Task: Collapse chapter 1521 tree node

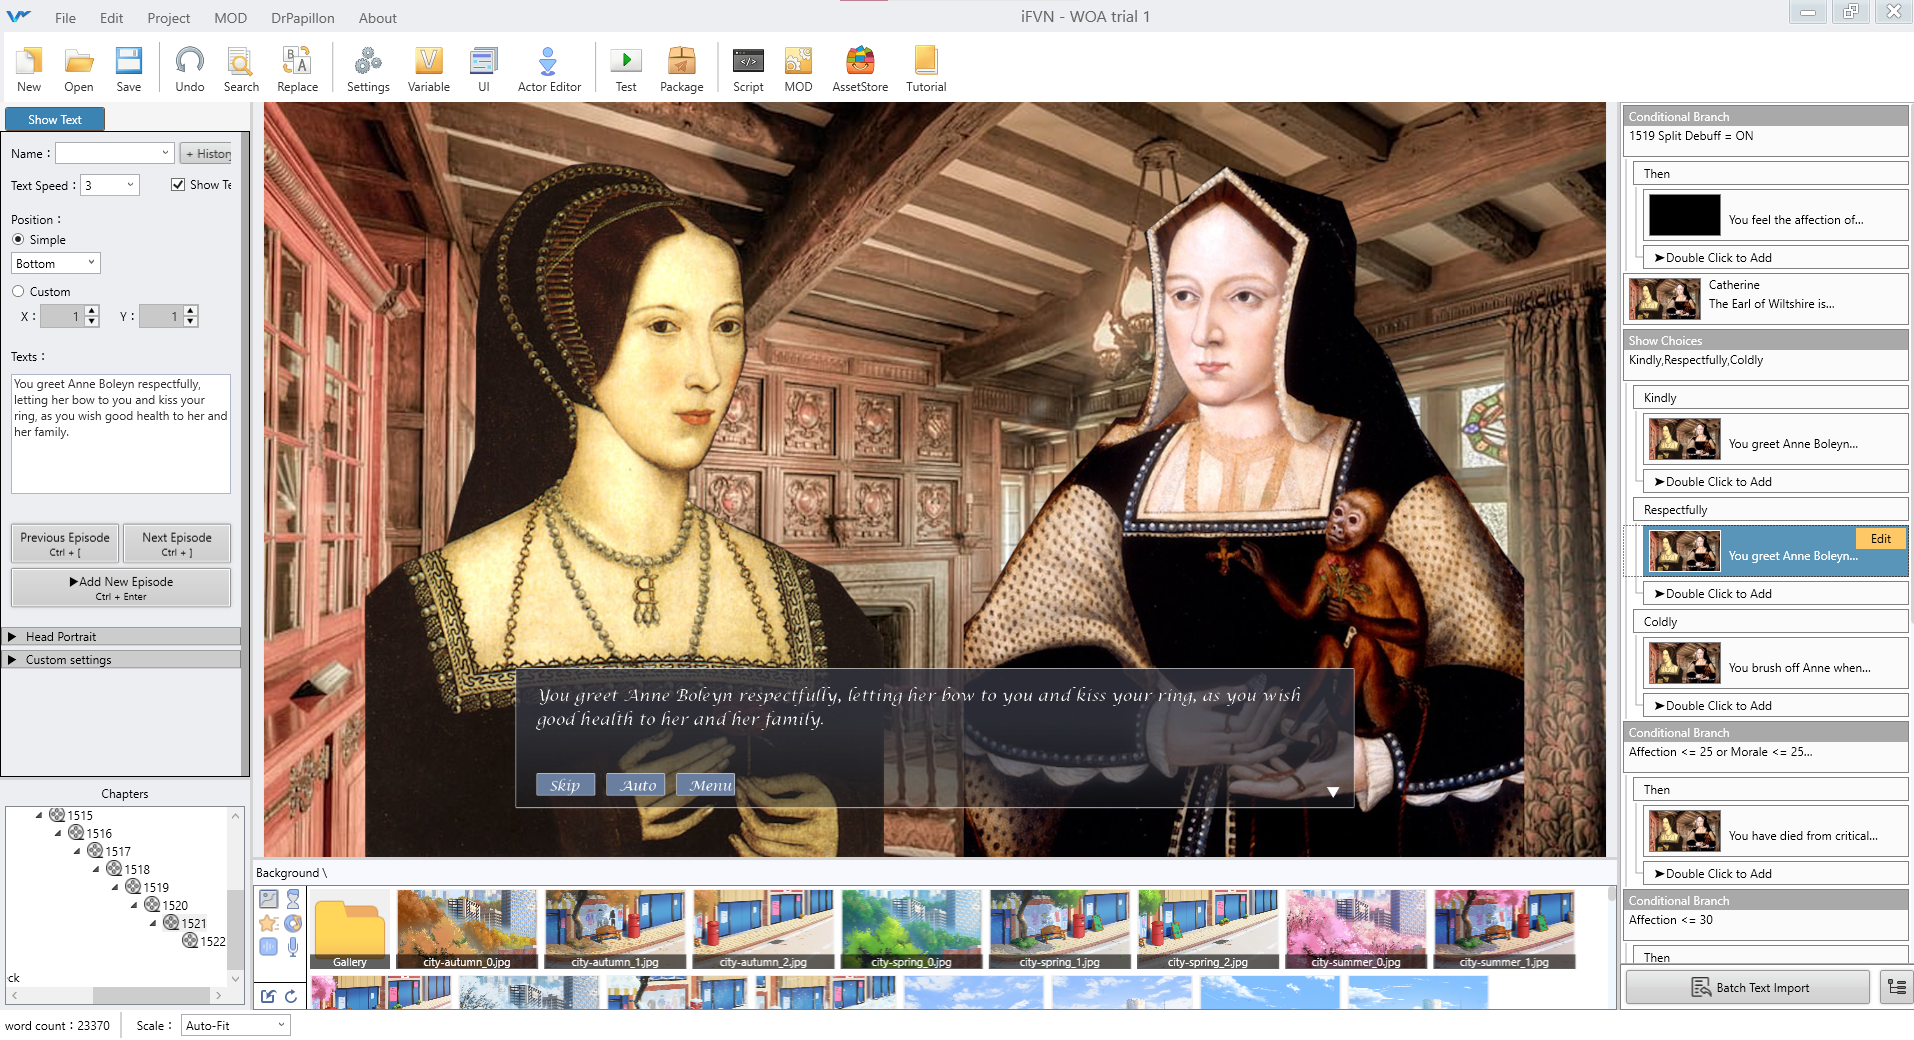Action: pyautogui.click(x=153, y=923)
